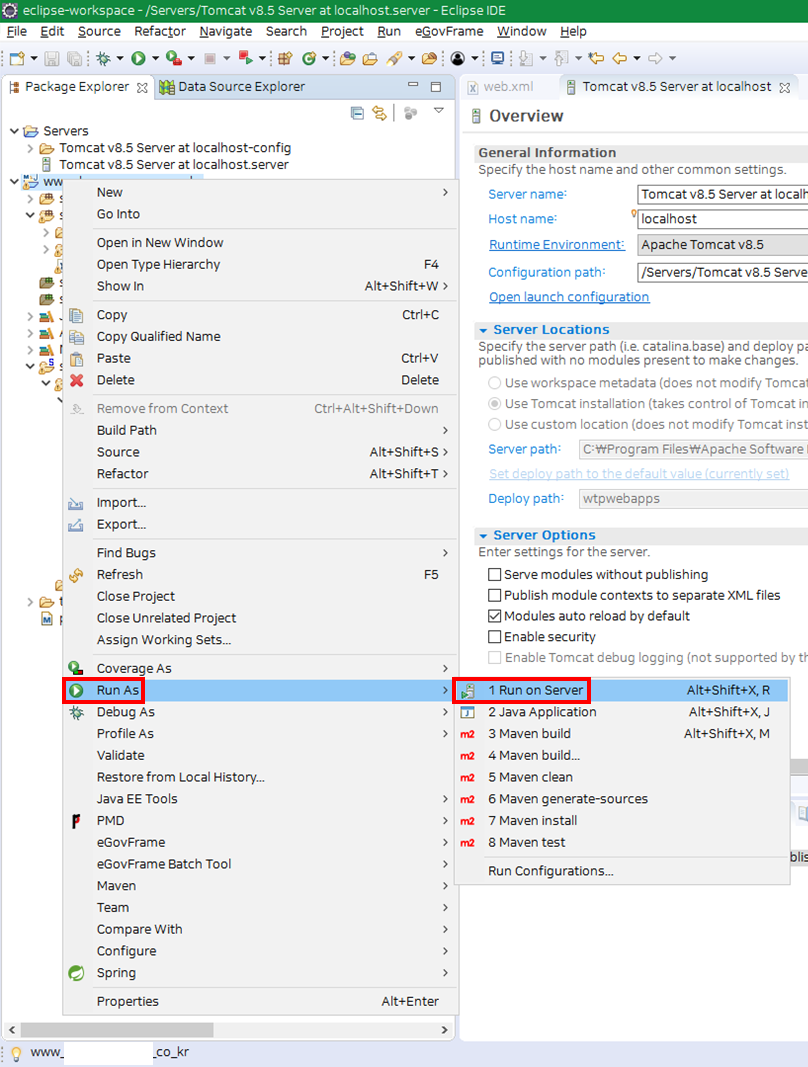Screen dimensions: 808x1067
Task: Switch to Data Source Explorer tab
Action: click(x=233, y=87)
